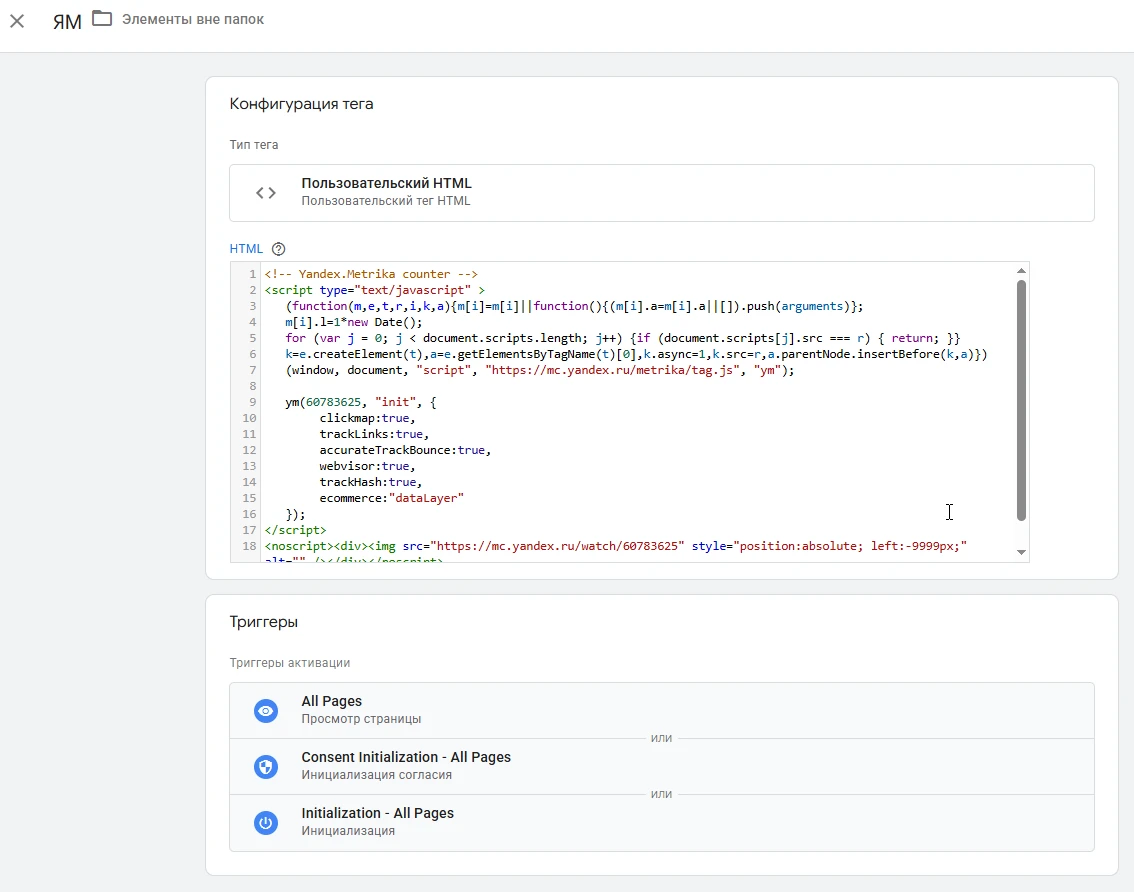
Task: Click the accurateTrackBounce:true code line
Action: tap(405, 450)
